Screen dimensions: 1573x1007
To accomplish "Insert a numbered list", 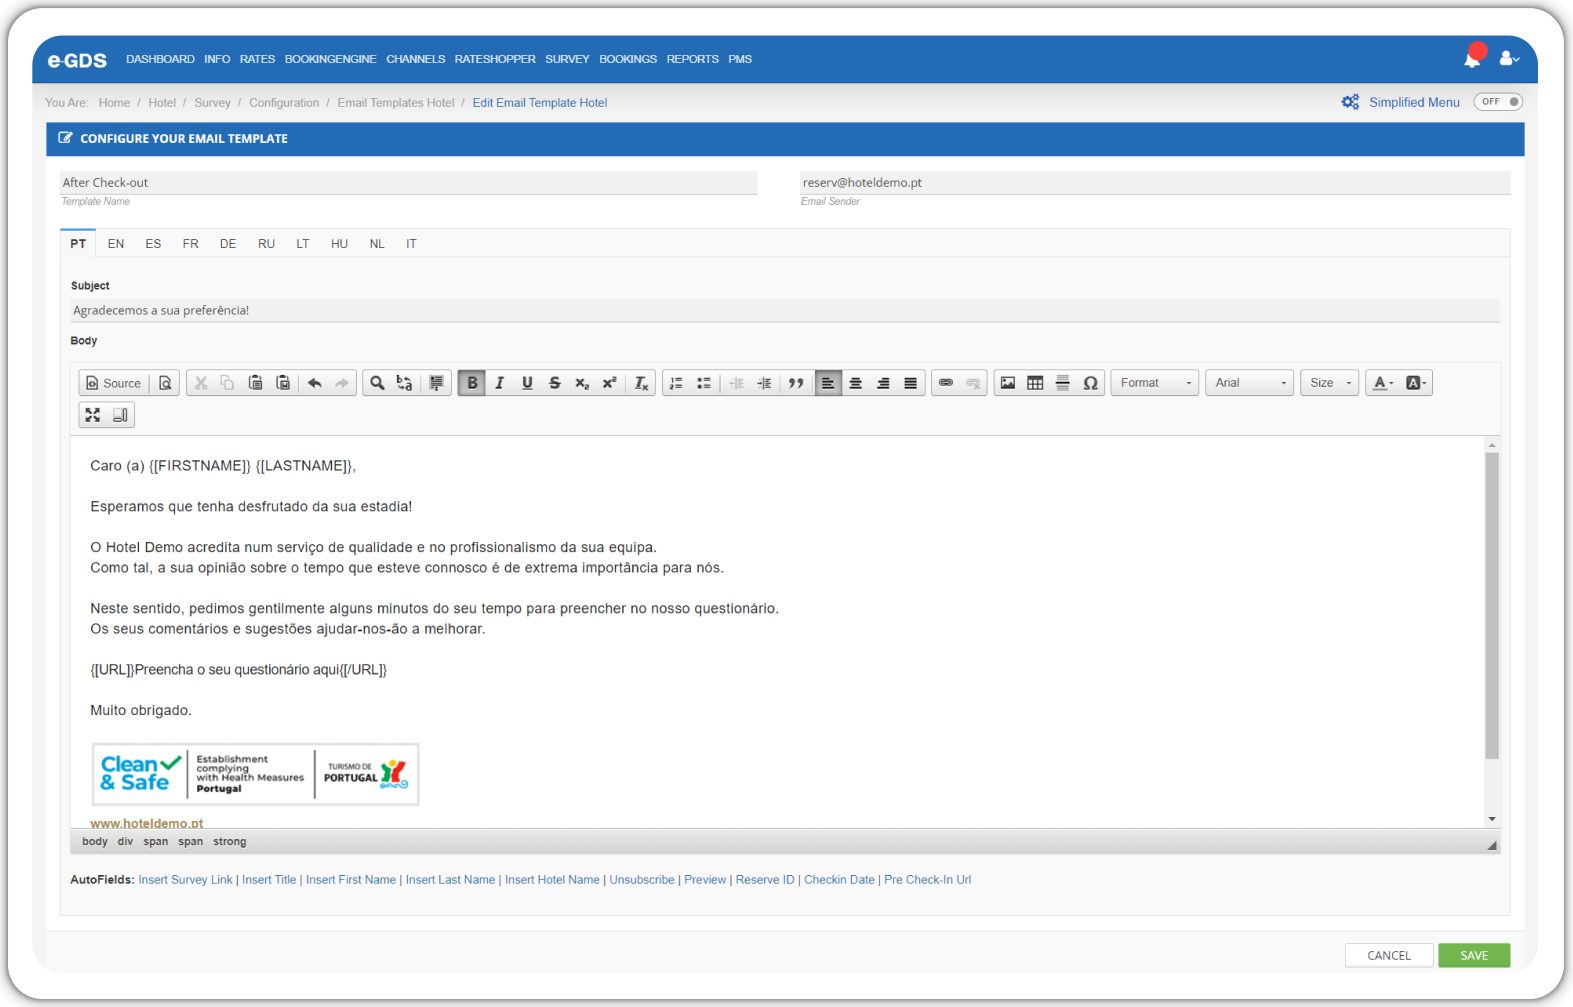I will (x=676, y=383).
